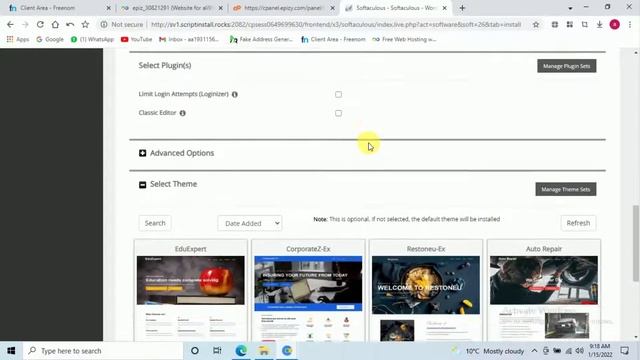Open File Explorer from taskbar

[264, 351]
